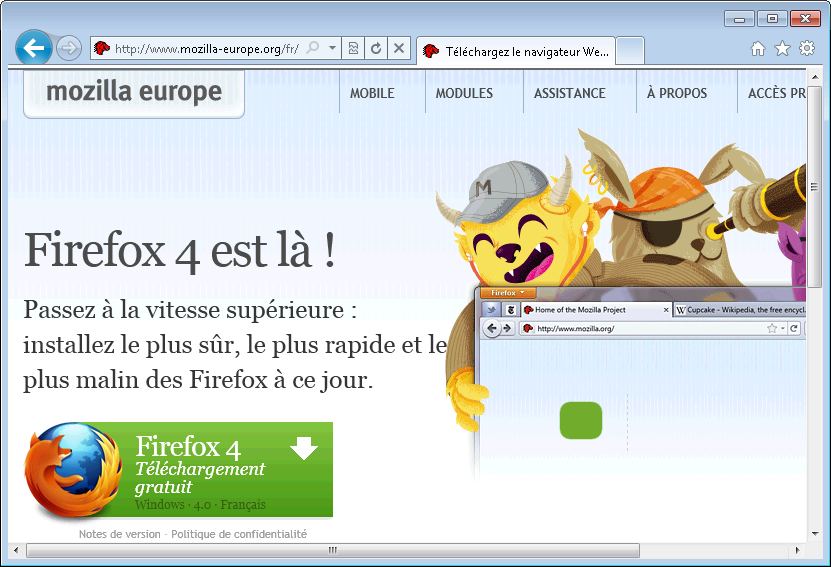Image resolution: width=831 pixels, height=567 pixels.
Task: Click the site favicon in address bar
Action: tap(101, 48)
